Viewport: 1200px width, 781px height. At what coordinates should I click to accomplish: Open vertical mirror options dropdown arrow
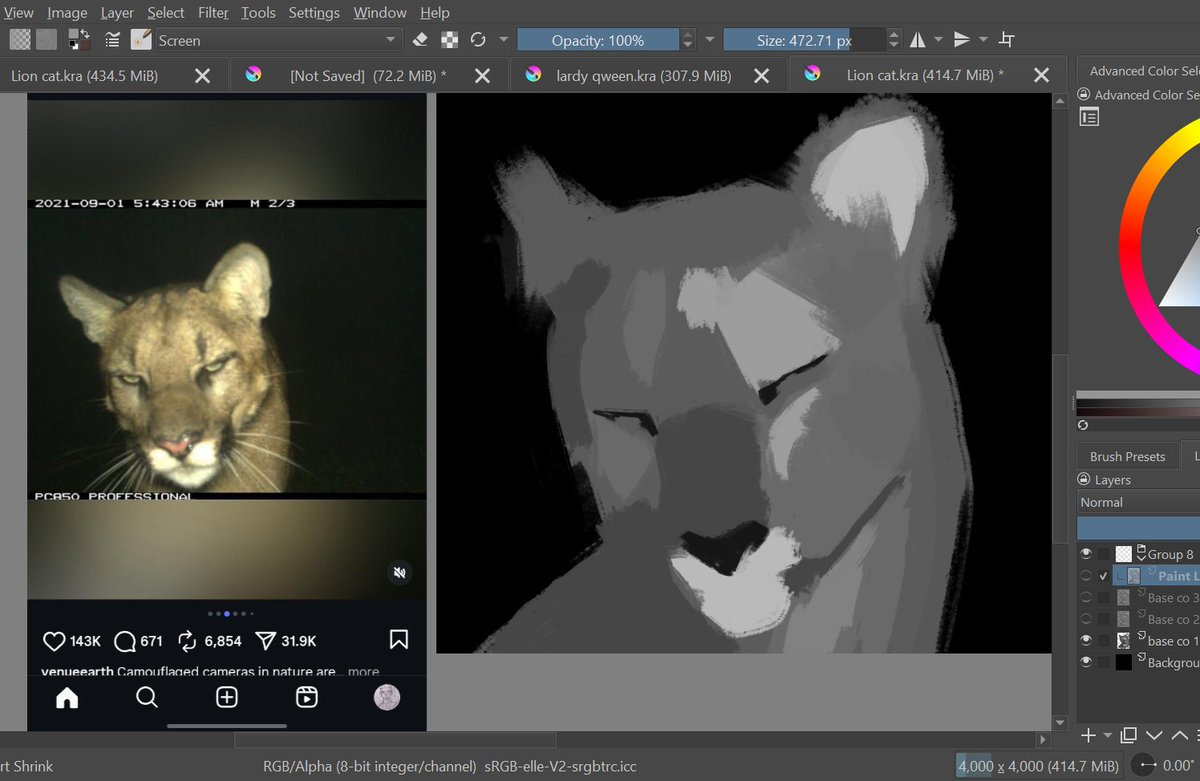983,40
